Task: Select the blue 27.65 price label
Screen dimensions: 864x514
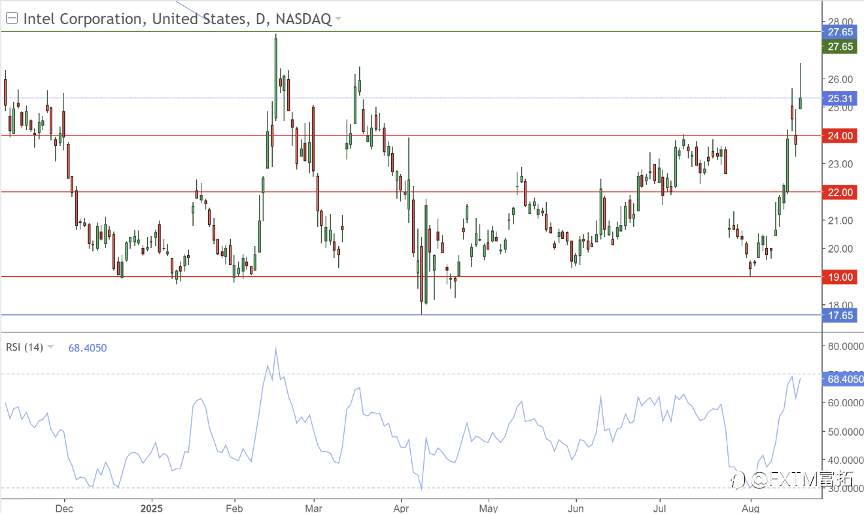Action: pyautogui.click(x=840, y=32)
